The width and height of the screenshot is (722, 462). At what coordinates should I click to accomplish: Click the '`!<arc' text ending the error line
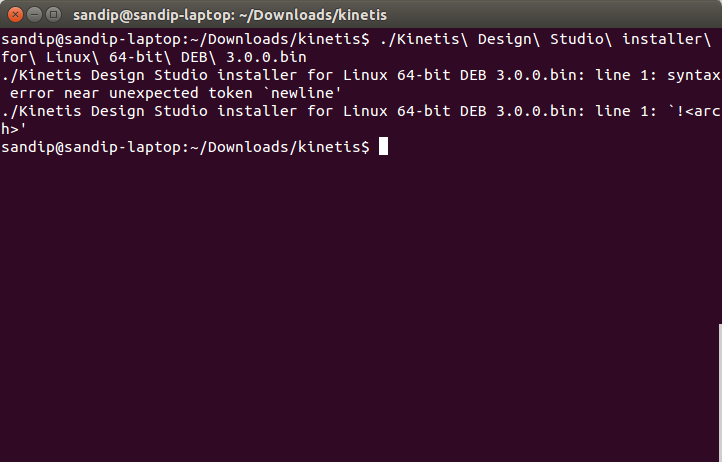tap(692, 111)
